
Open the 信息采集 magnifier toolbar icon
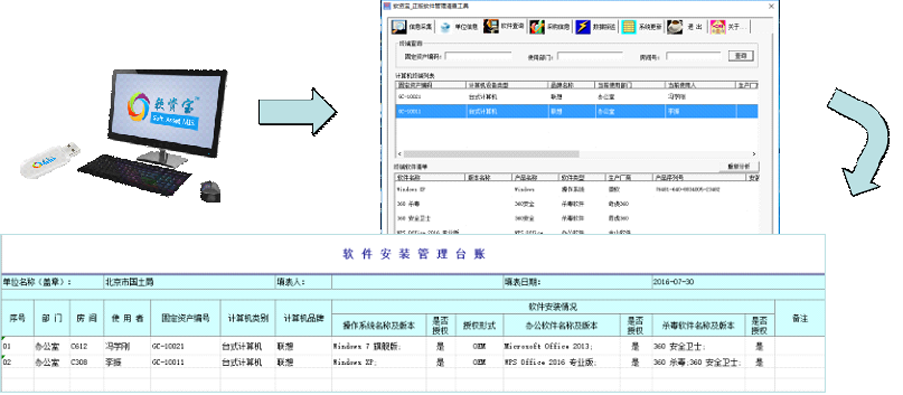coord(399,26)
